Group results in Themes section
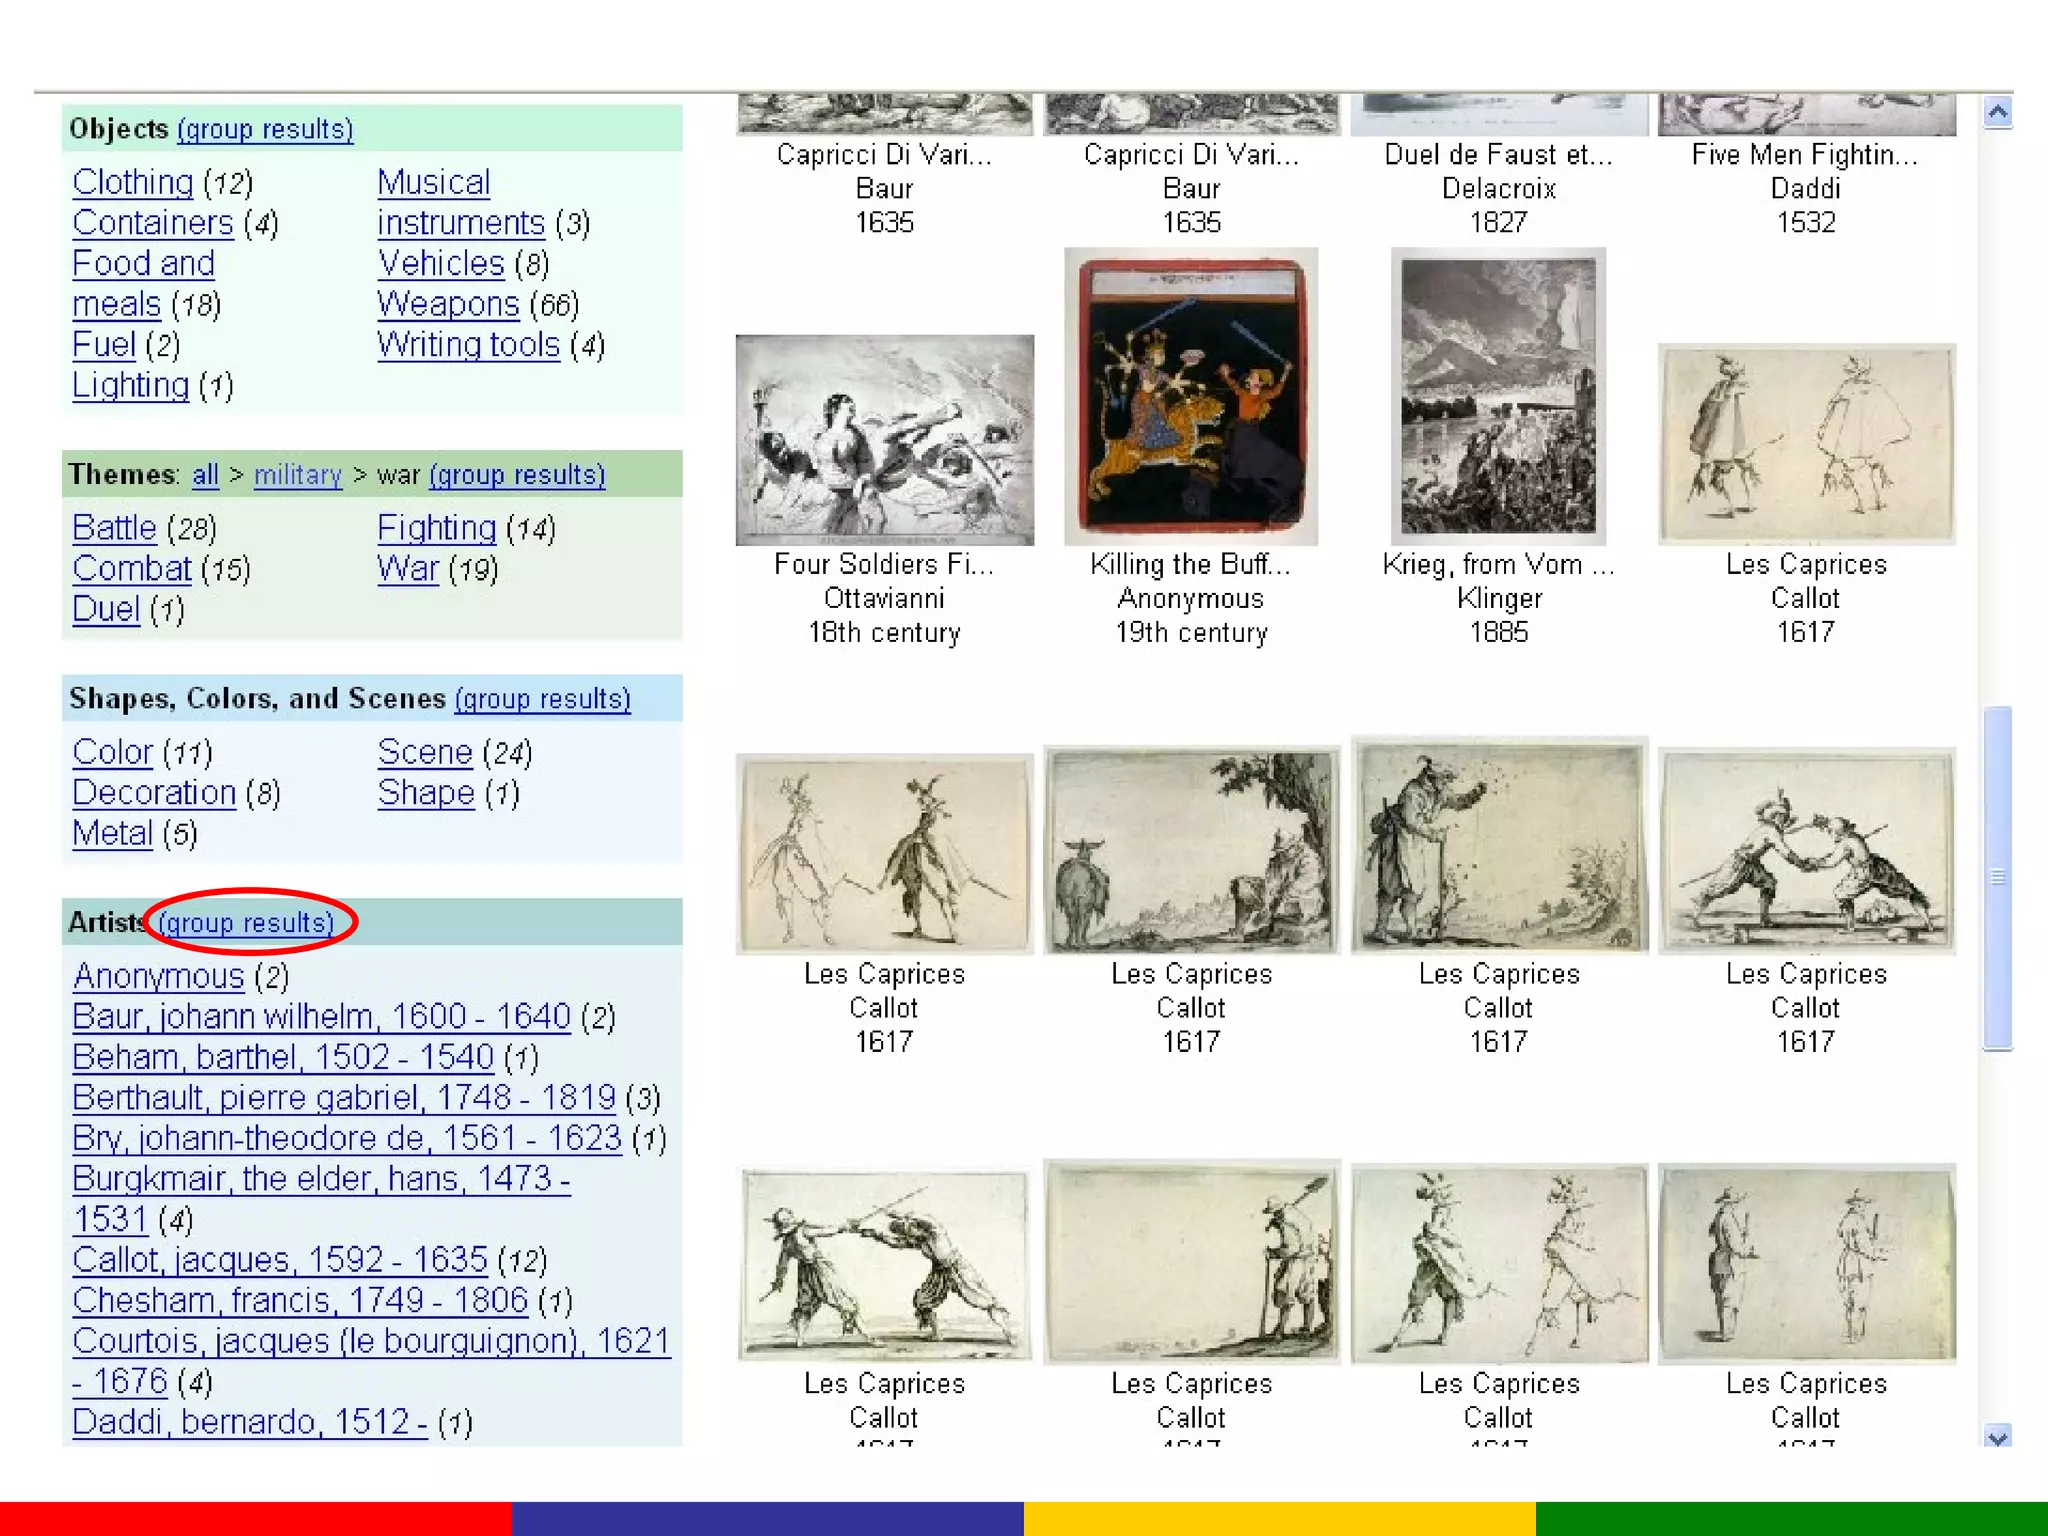 (x=517, y=474)
